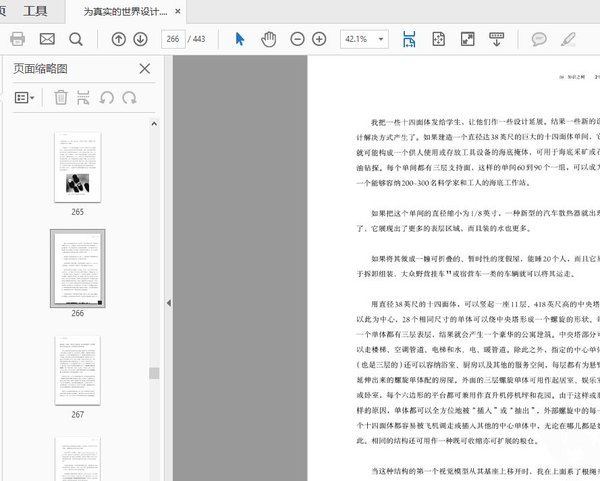Screen dimensions: 600x481
Task: Open thumbnail options dropdown menu
Action: [x=25, y=98]
